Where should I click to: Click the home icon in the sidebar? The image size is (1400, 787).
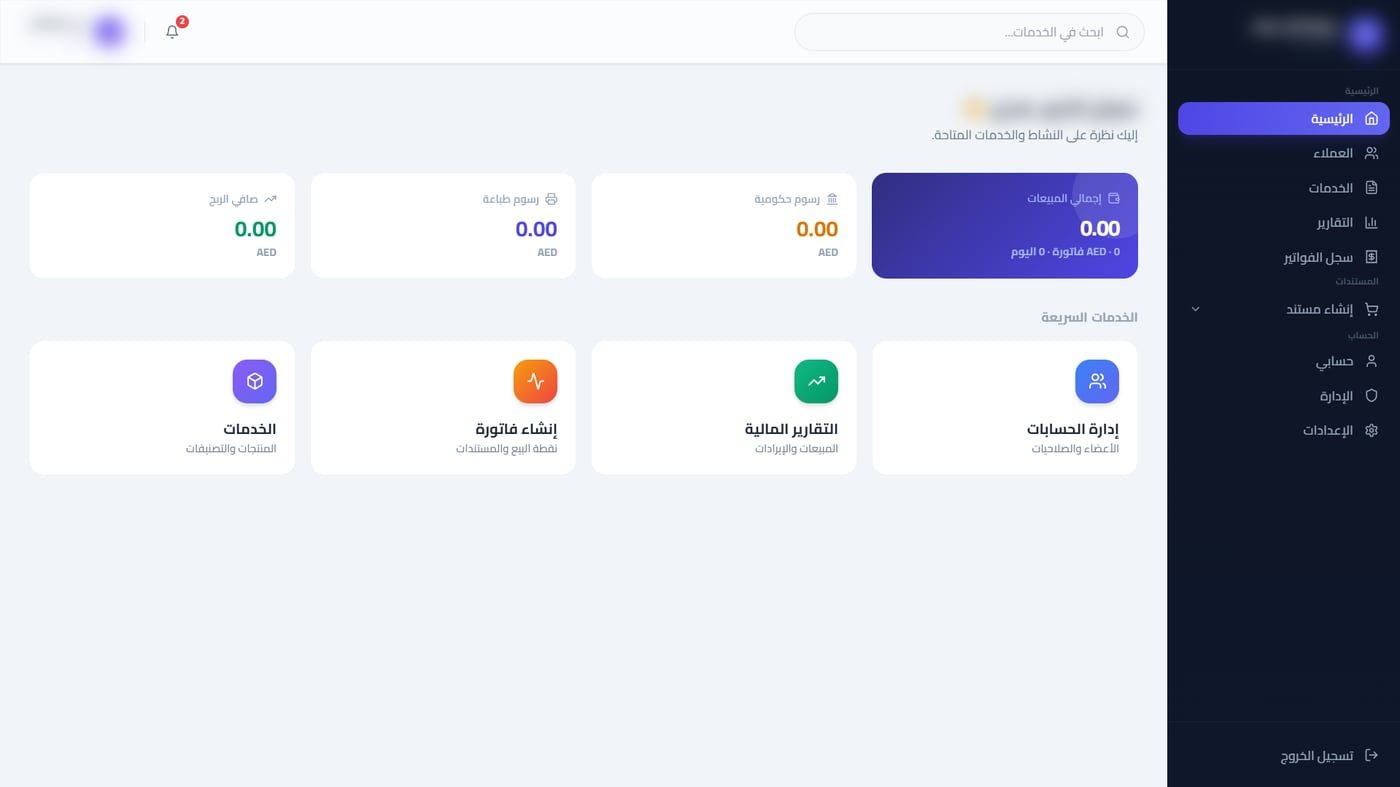coord(1371,119)
